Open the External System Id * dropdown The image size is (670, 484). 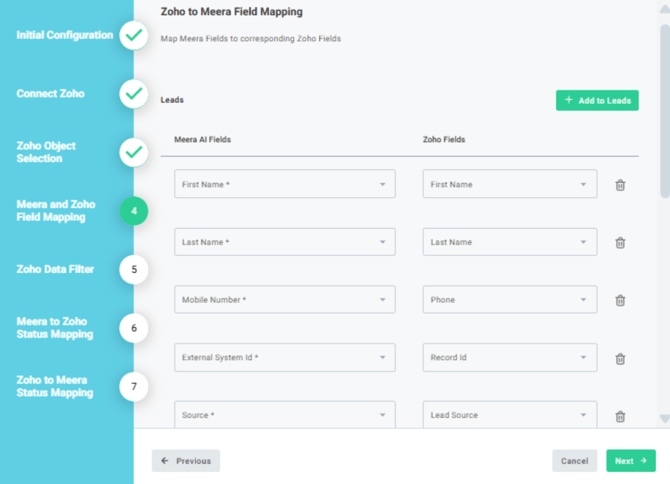click(285, 357)
